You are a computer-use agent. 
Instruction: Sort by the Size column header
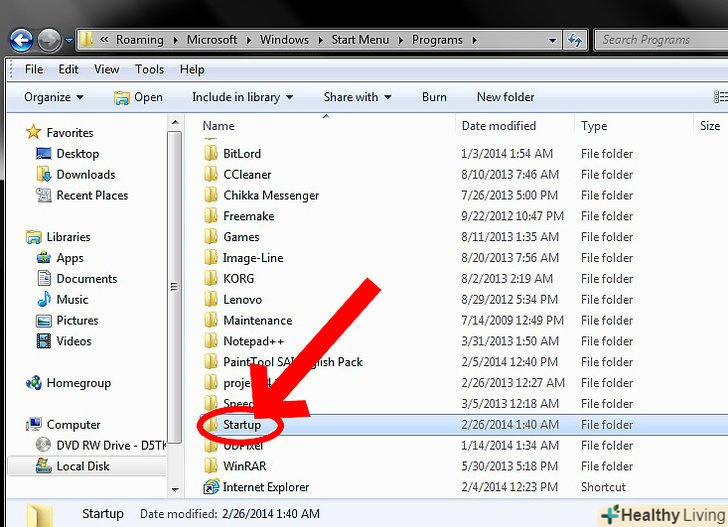[710, 126]
